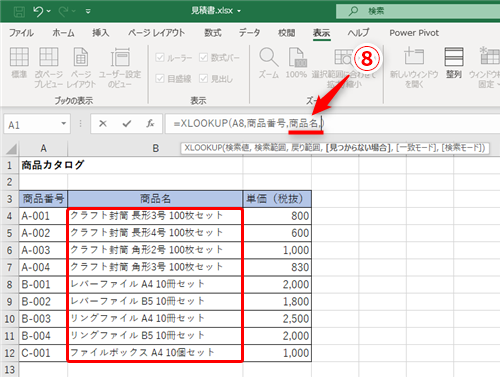500x377 pixels.
Task: Click the 商品名 header cell
Action: (x=155, y=199)
